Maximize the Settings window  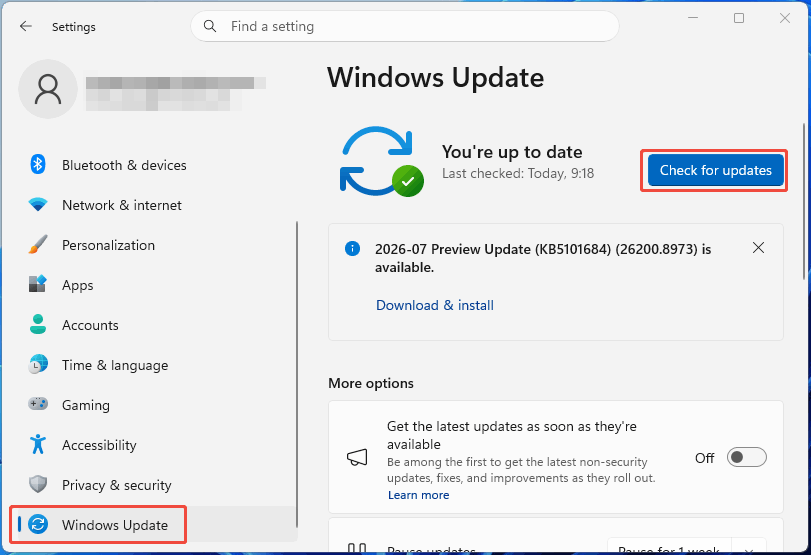click(x=739, y=18)
